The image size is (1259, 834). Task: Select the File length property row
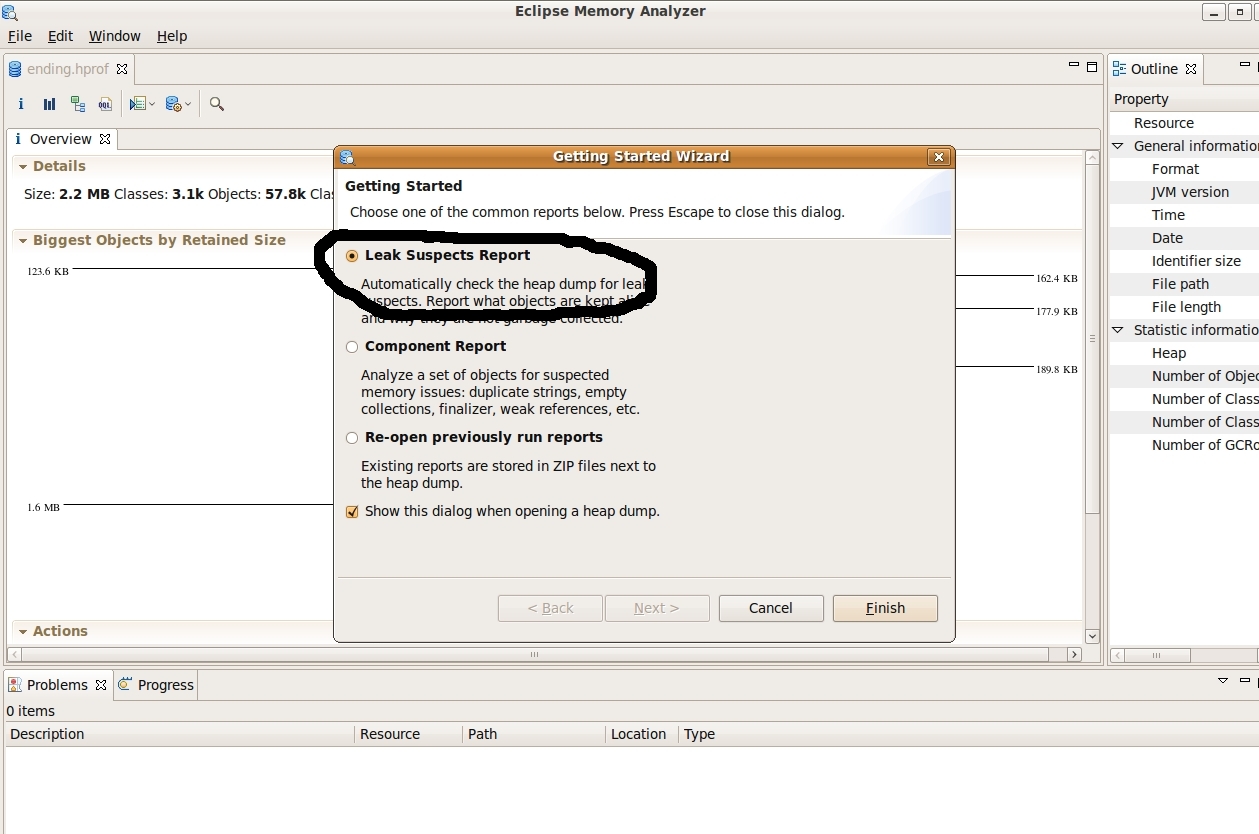tap(1184, 307)
